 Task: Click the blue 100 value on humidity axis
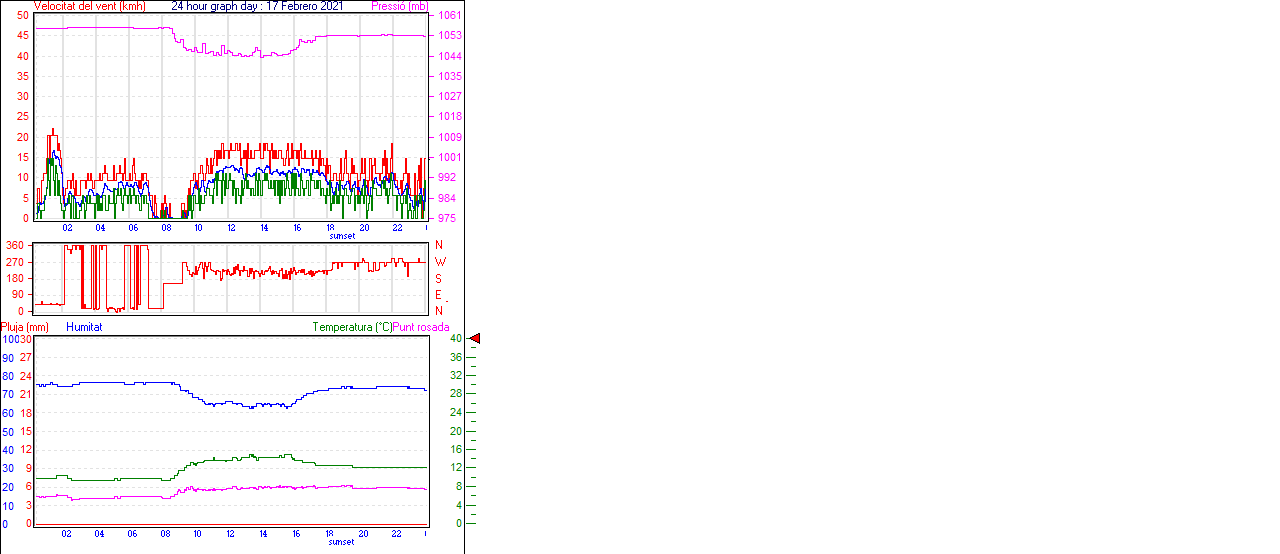pos(9,339)
